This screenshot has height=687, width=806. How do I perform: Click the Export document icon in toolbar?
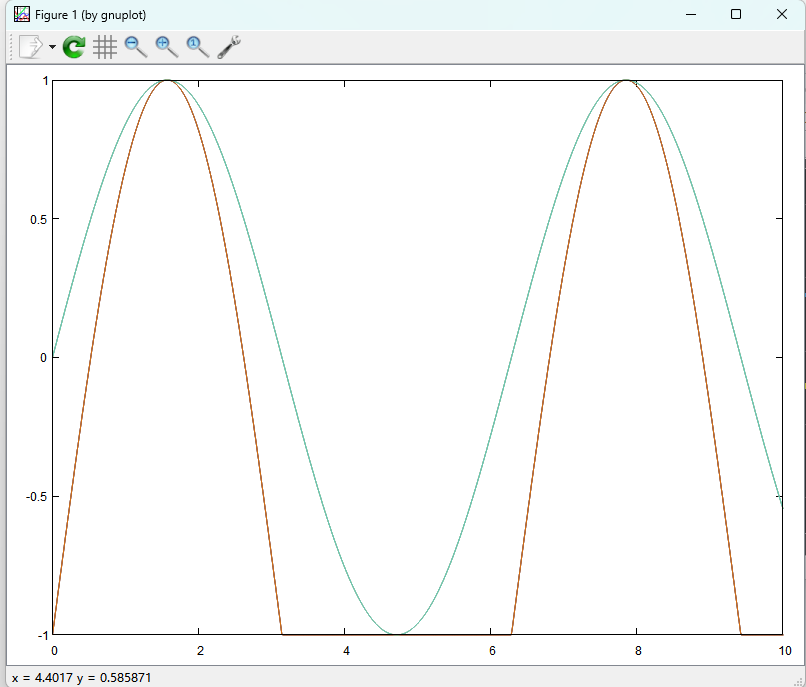(x=30, y=47)
